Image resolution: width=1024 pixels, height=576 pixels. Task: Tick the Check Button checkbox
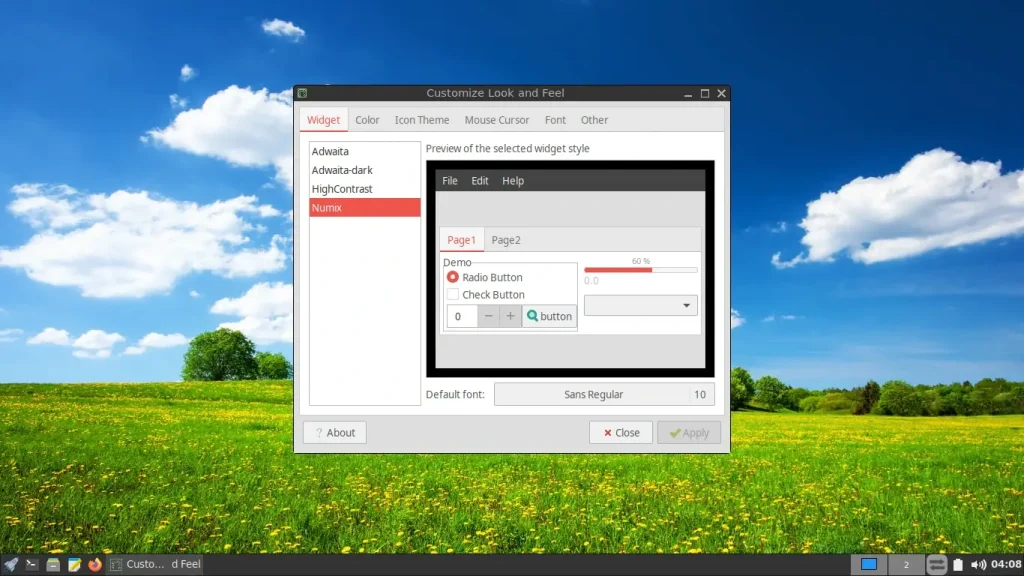[x=486, y=295]
